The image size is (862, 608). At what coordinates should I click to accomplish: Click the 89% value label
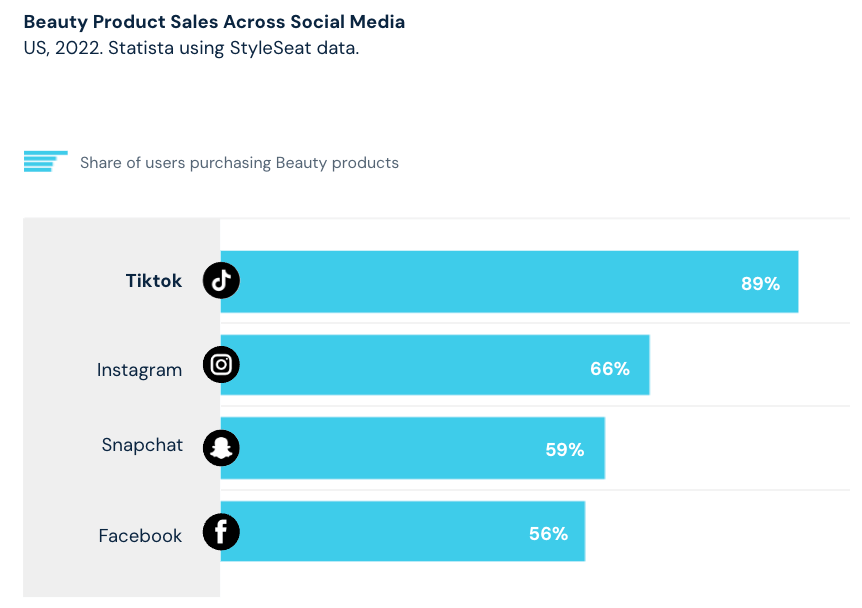click(760, 284)
